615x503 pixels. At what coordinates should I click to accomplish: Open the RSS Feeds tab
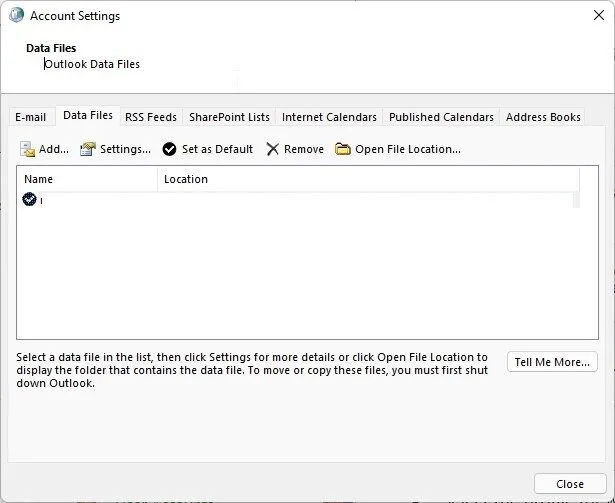coord(151,117)
